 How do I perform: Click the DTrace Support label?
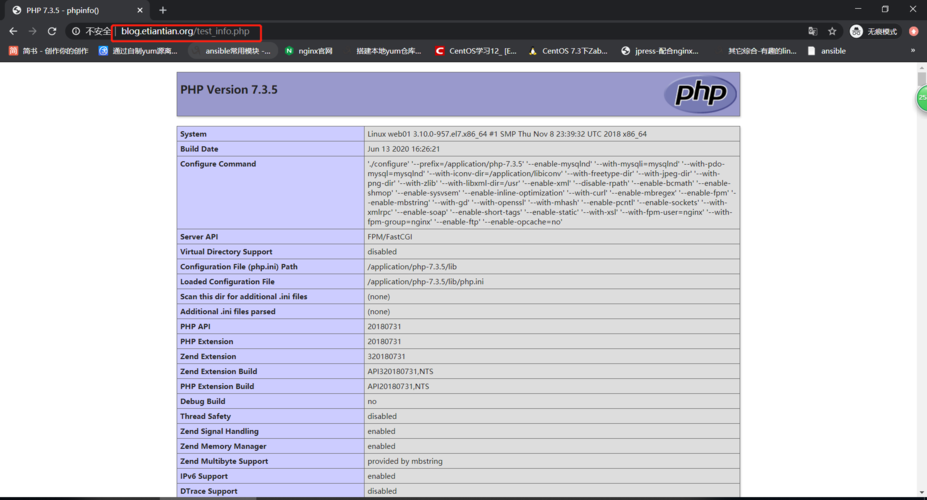[x=209, y=491]
